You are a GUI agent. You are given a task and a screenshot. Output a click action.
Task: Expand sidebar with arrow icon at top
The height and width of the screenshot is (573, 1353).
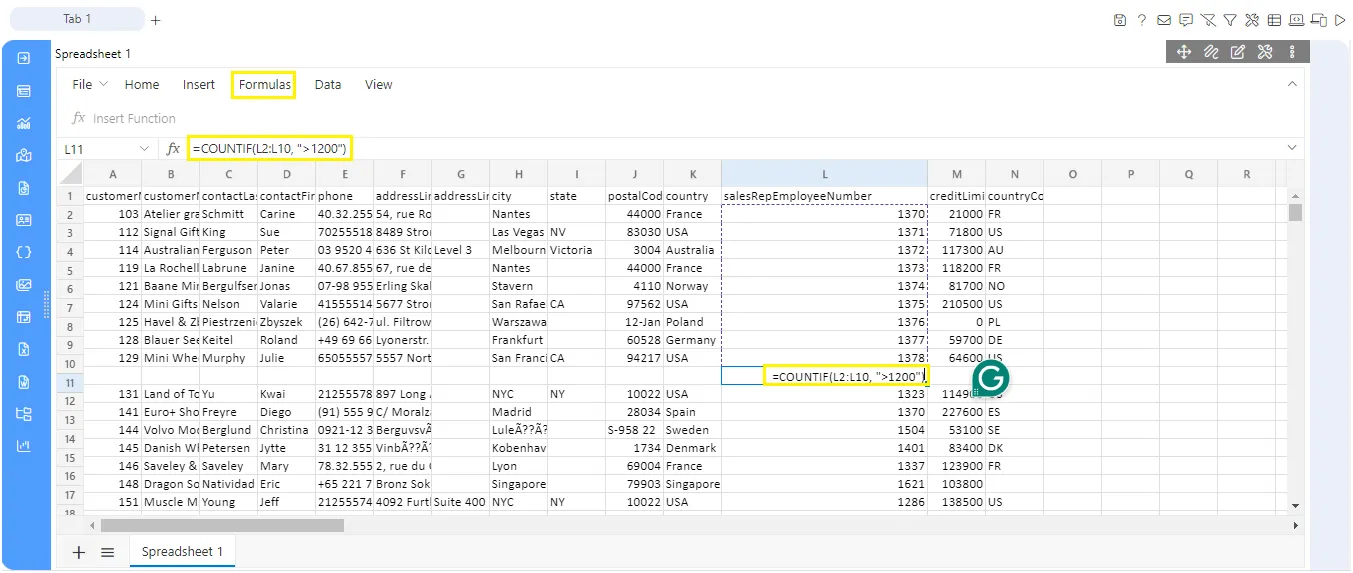[24, 58]
